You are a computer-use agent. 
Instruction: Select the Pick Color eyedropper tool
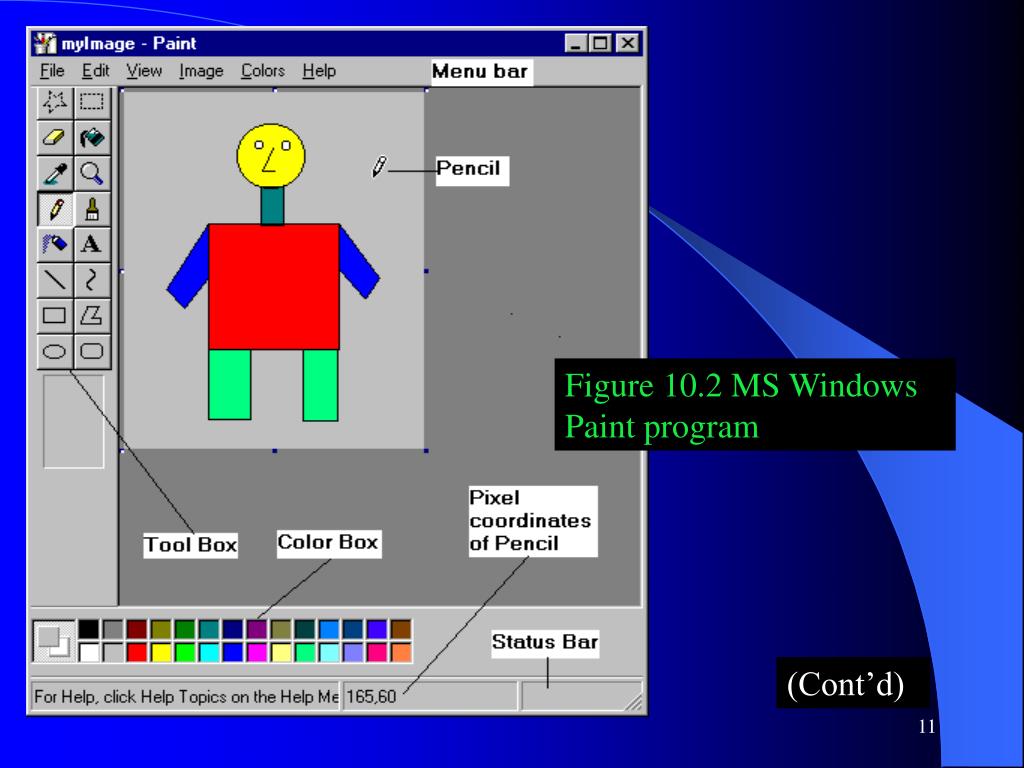coord(55,174)
